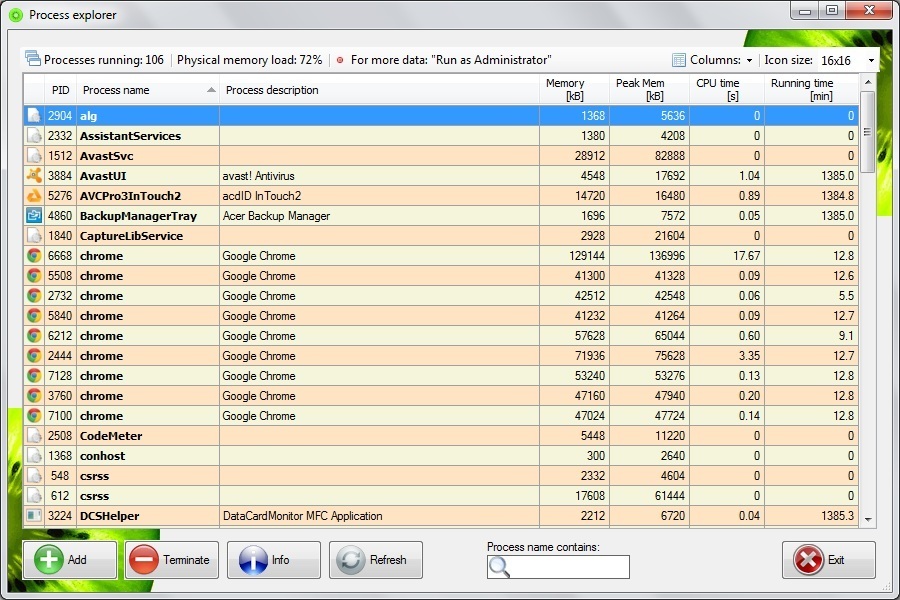This screenshot has width=900, height=600.
Task: Click the Chrome icon for PID 3760
Action: click(x=34, y=396)
